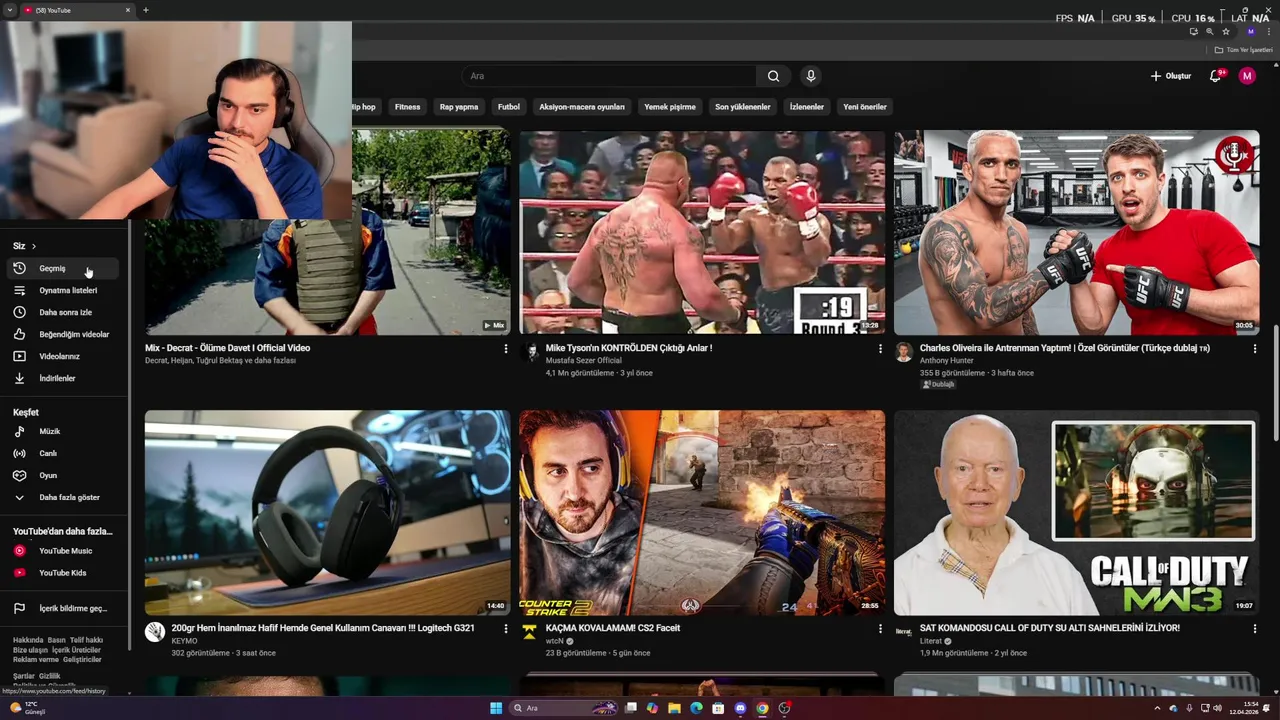The image size is (1280, 720).
Task: Start voice search with microphone icon
Action: point(811,76)
